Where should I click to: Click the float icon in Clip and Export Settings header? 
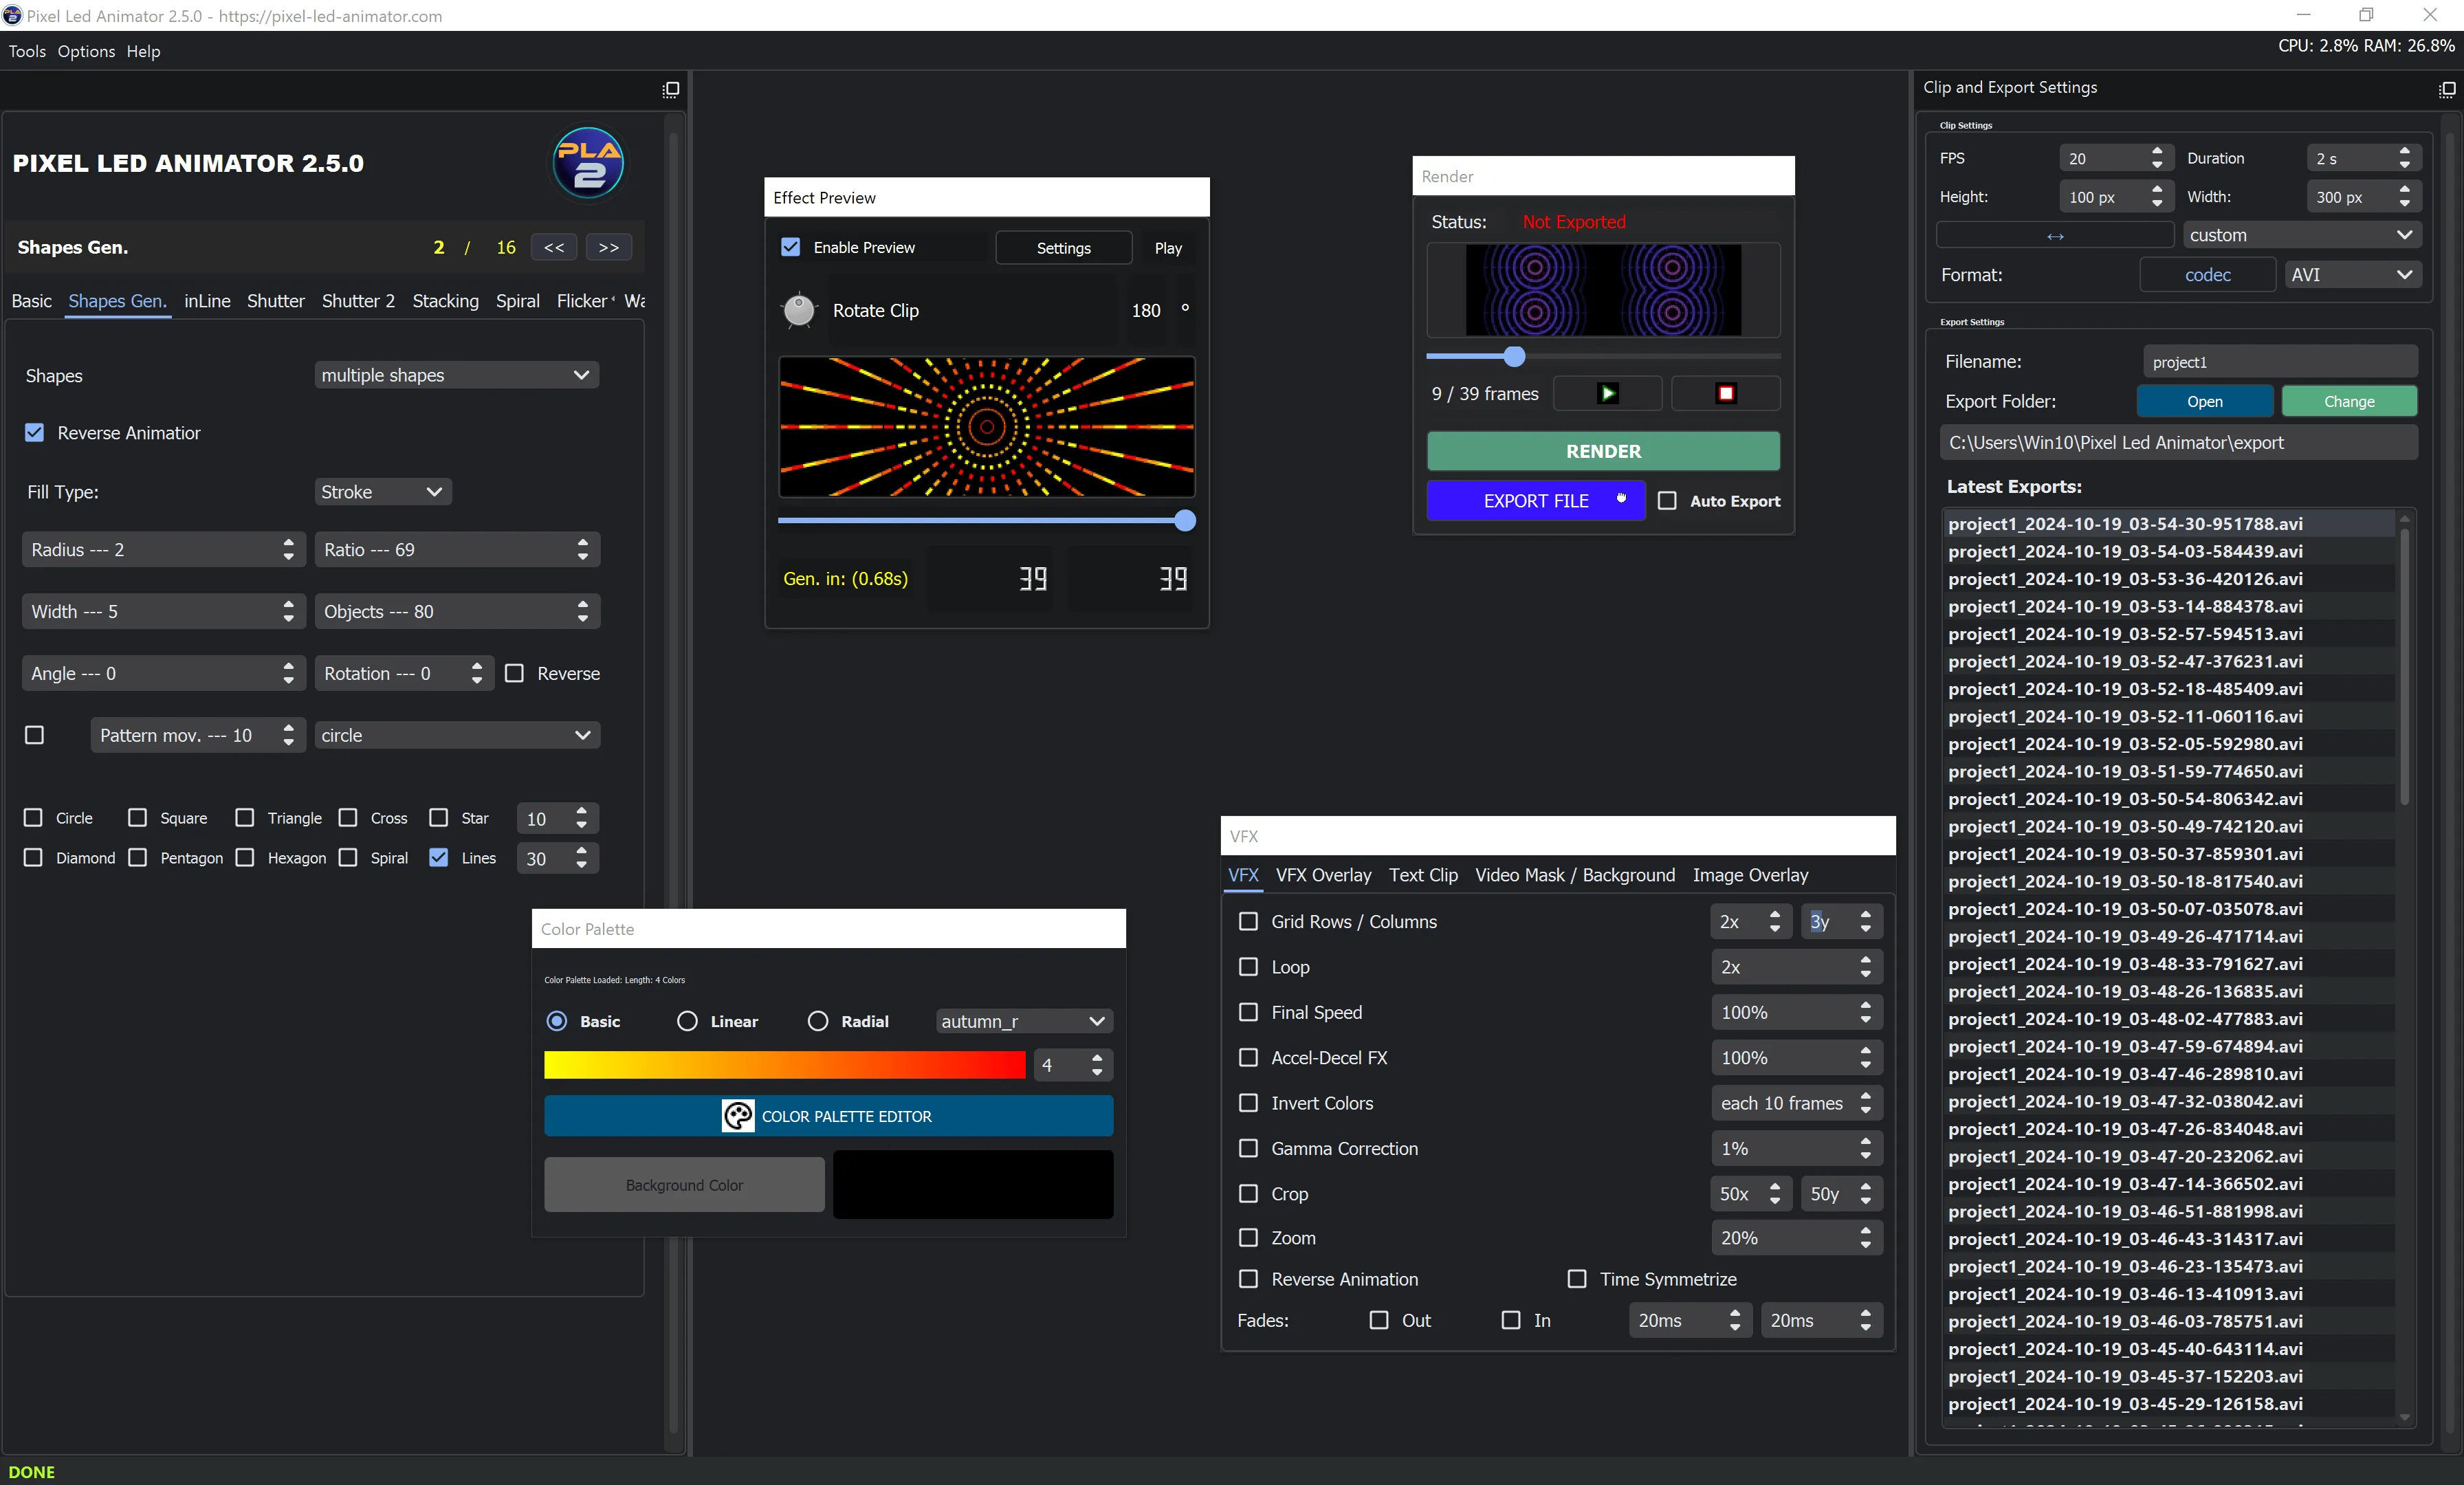tap(2446, 89)
